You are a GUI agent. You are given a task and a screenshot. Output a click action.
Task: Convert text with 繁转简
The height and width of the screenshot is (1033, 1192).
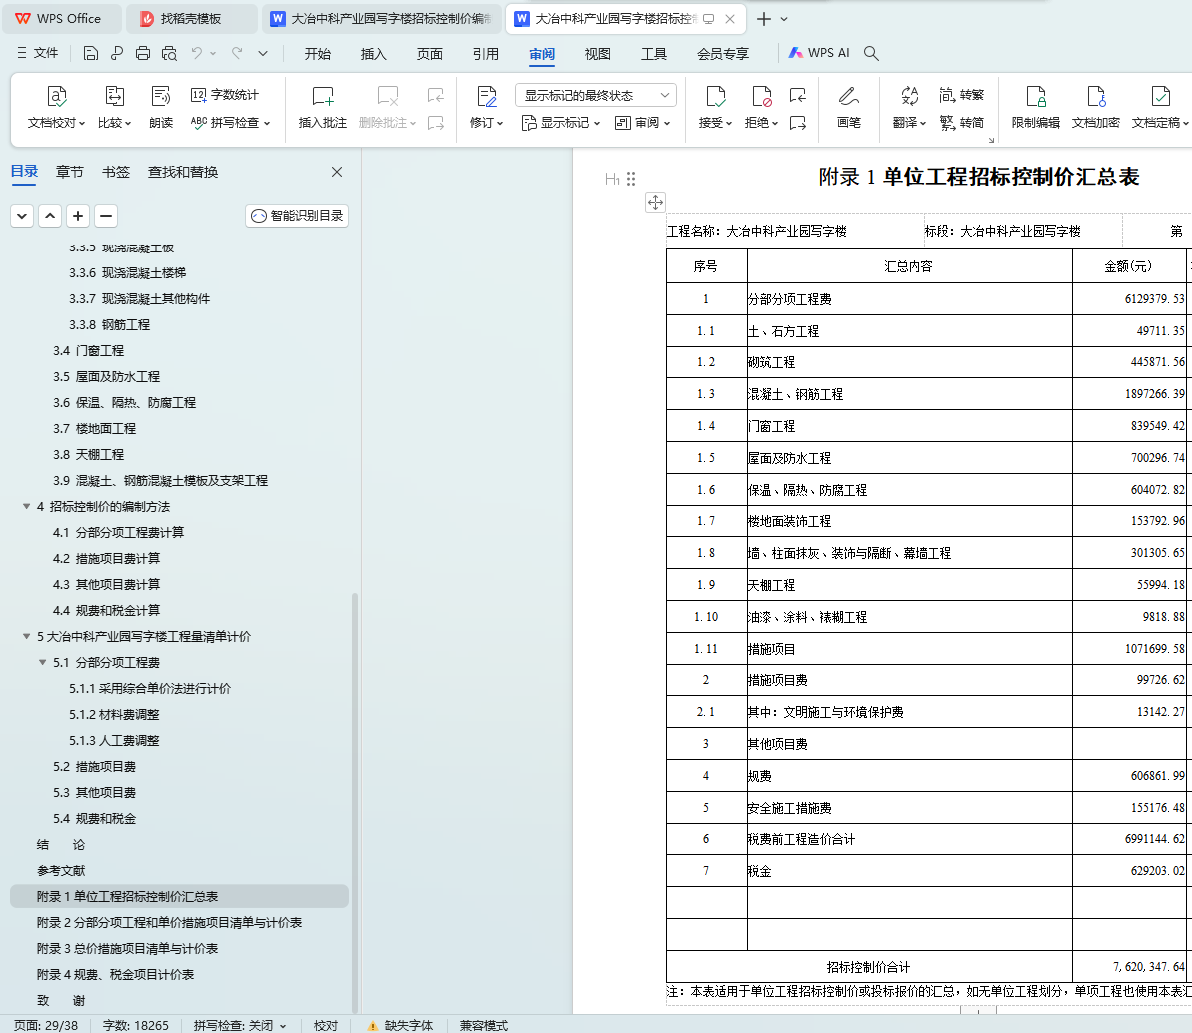coord(962,122)
